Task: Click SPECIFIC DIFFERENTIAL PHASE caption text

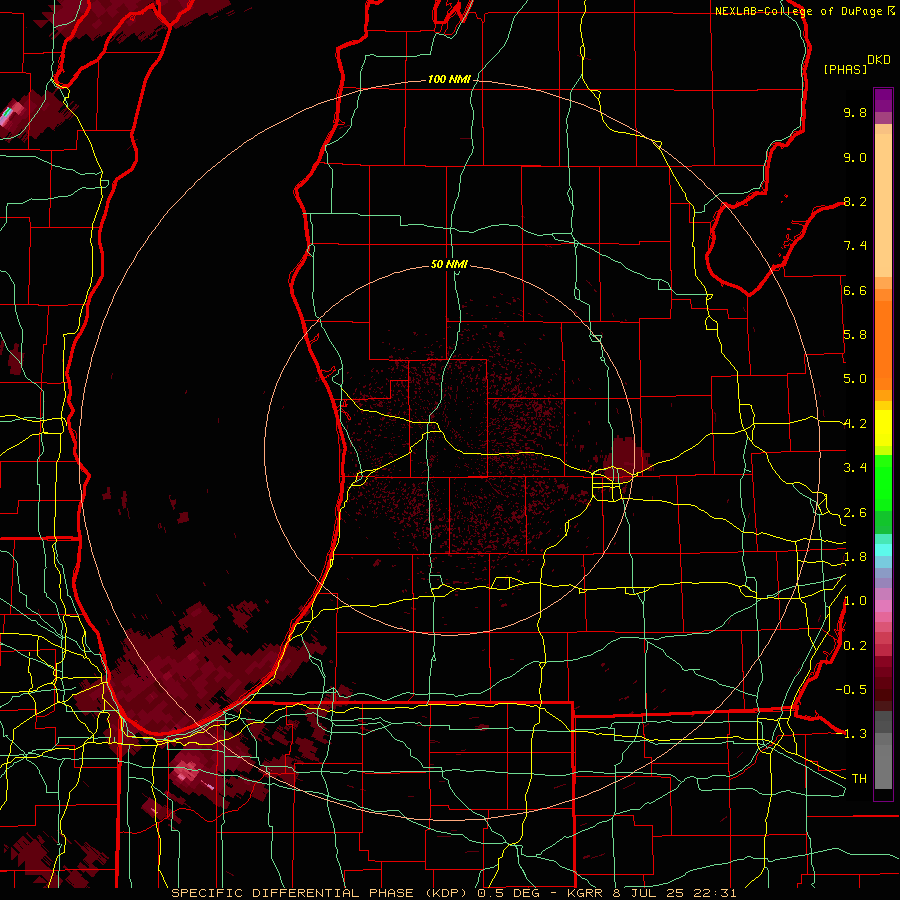Action: tap(292, 893)
